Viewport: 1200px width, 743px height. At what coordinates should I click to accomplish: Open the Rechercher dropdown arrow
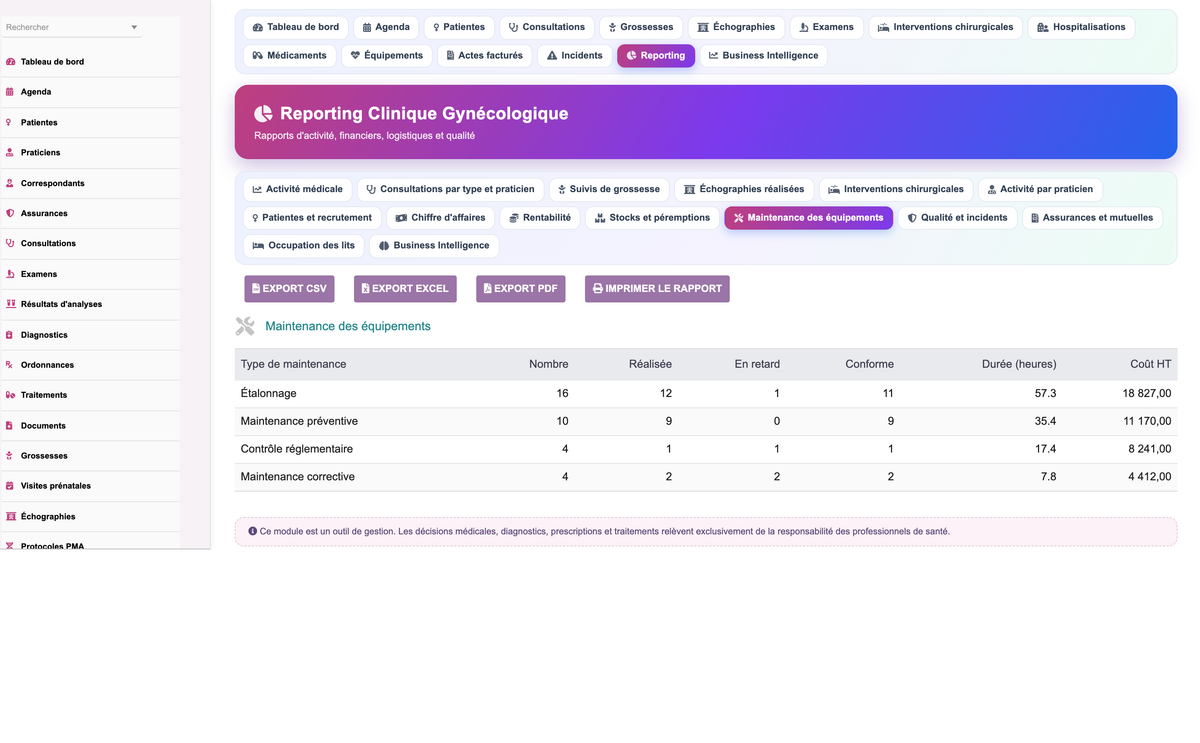[134, 27]
